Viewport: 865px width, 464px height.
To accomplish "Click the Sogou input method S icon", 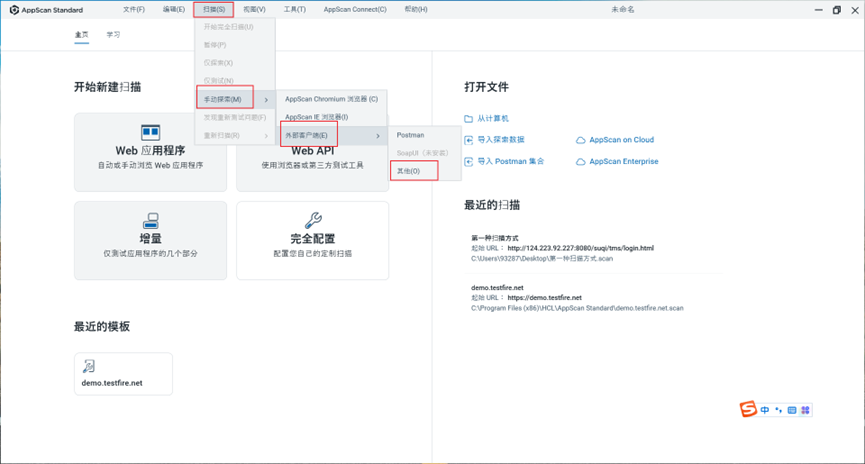I will (x=748, y=409).
